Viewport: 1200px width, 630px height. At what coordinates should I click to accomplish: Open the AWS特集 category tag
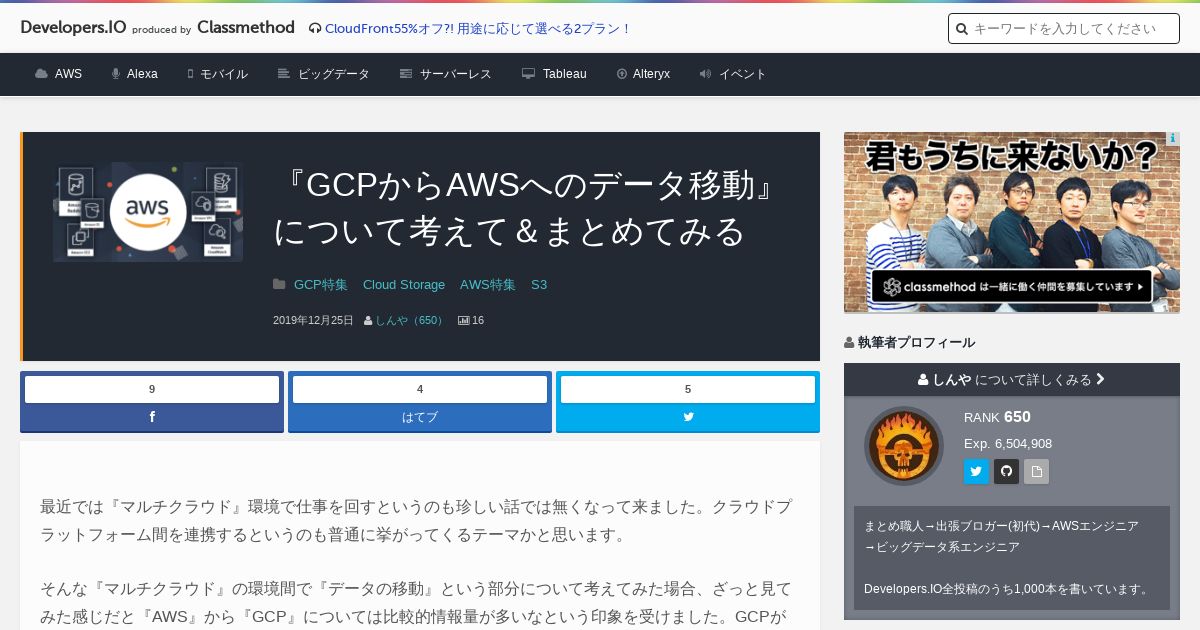pos(488,285)
